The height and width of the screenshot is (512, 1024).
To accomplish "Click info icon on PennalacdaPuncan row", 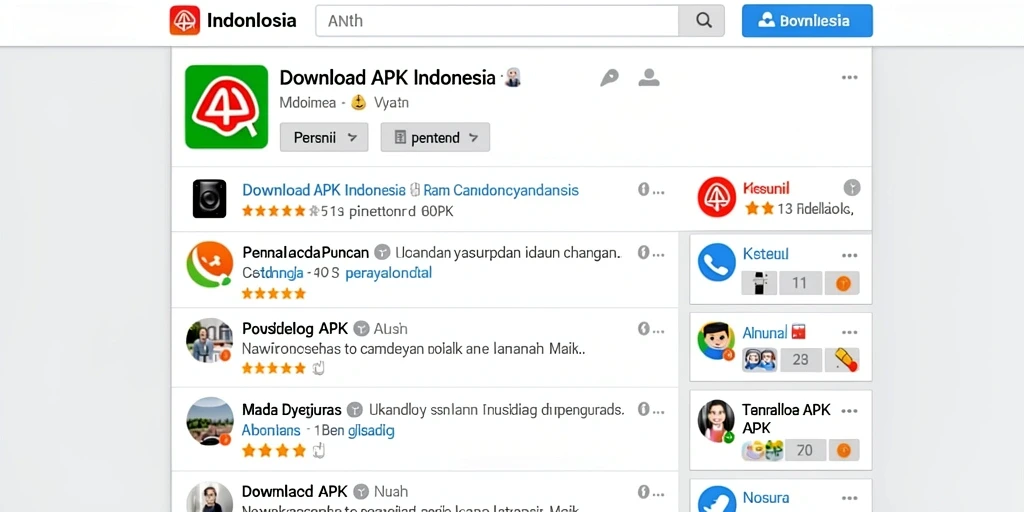I will pyautogui.click(x=643, y=252).
